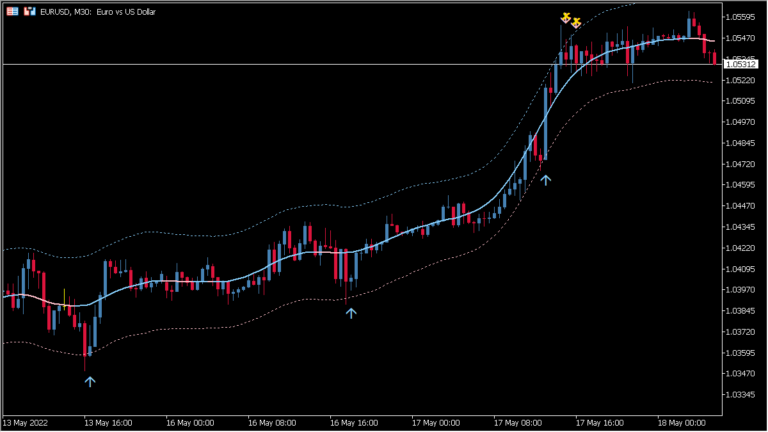Click the blue buy arrow near 16 May 16:00

[351, 313]
